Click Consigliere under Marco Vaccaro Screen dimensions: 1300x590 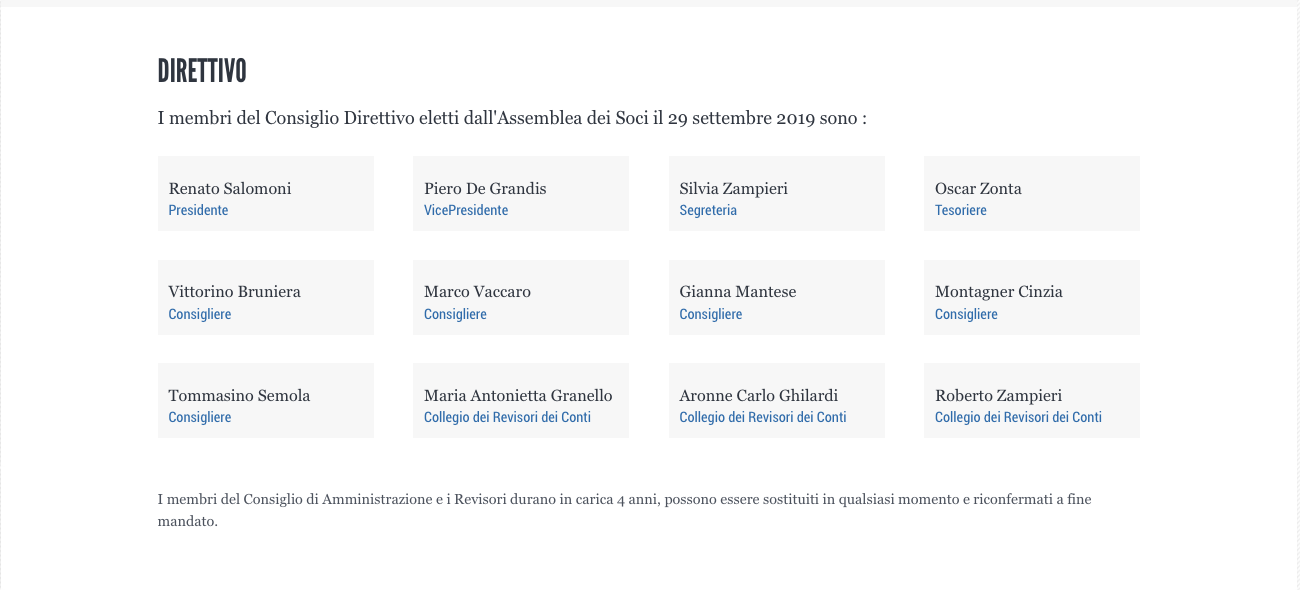pos(455,314)
